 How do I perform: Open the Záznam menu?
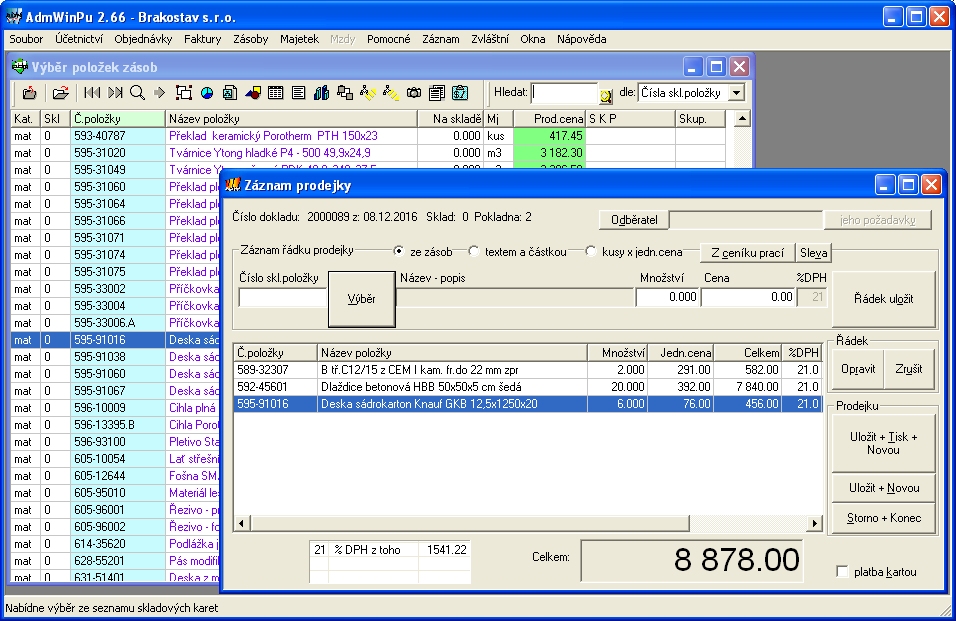pyautogui.click(x=441, y=39)
